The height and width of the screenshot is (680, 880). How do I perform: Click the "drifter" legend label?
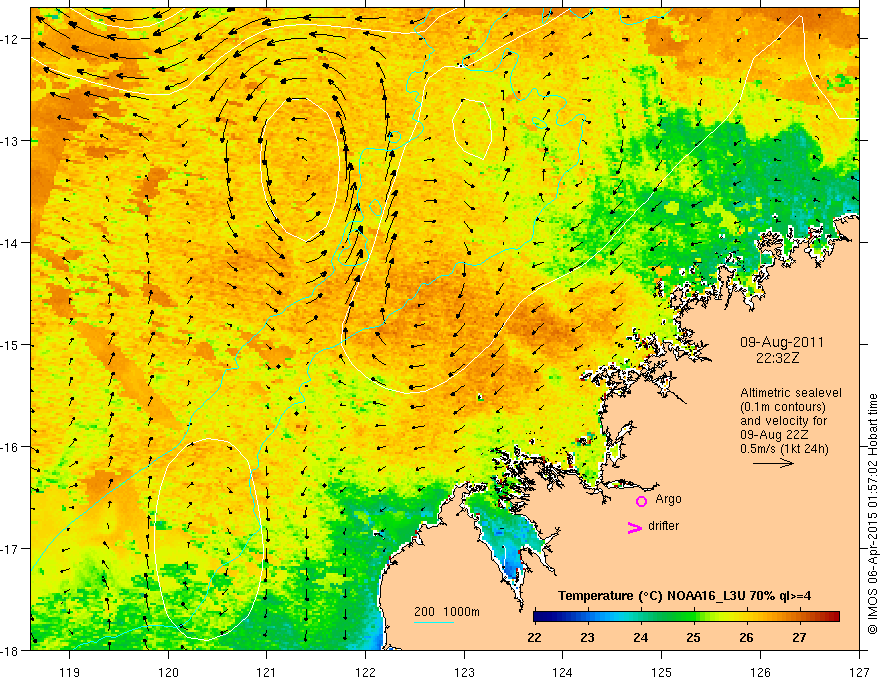(x=663, y=526)
